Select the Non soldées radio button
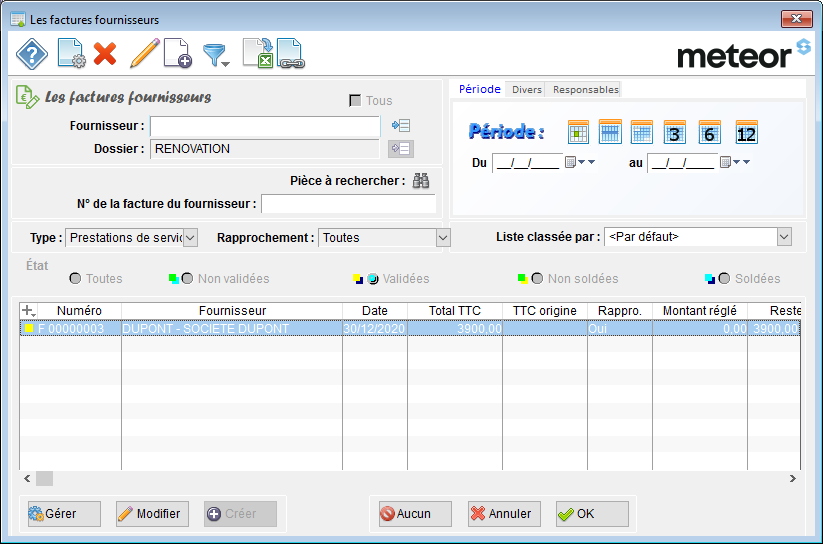The image size is (823, 544). 537,278
